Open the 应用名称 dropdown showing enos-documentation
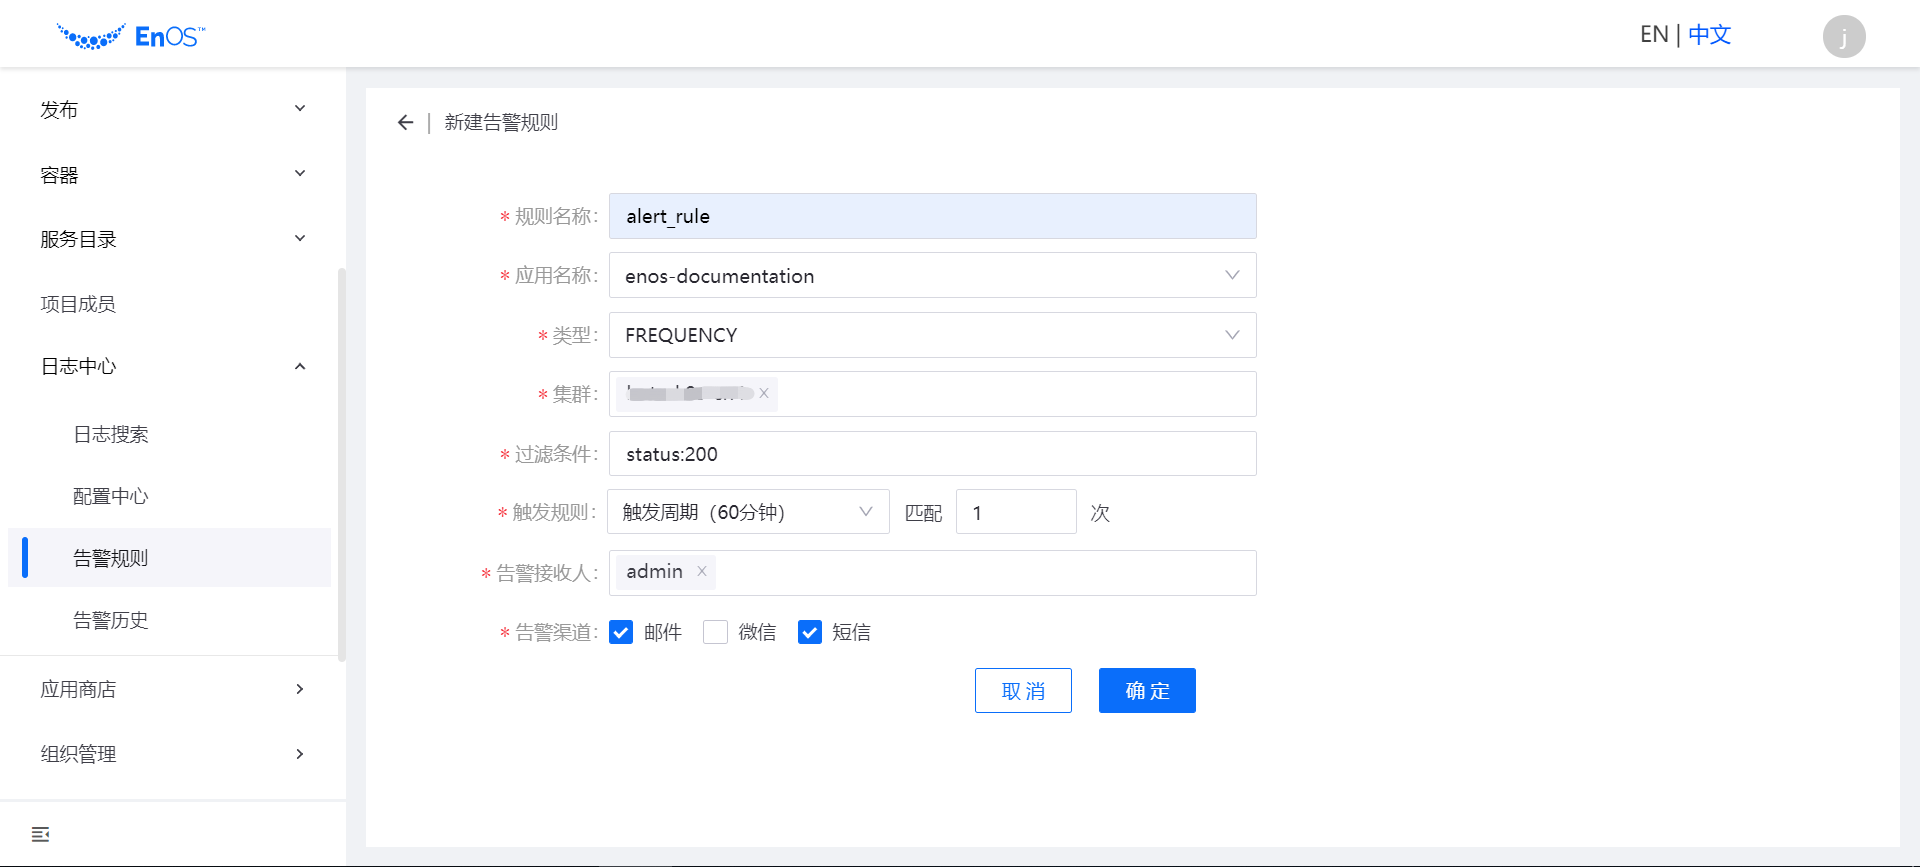1920x867 pixels. (931, 275)
